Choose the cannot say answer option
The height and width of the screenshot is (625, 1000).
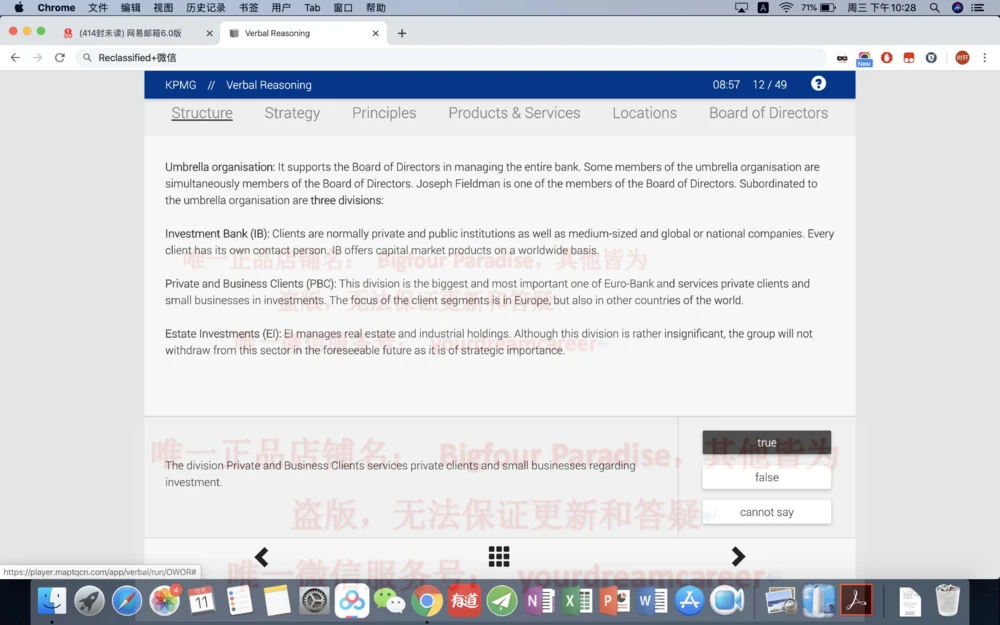coord(766,511)
